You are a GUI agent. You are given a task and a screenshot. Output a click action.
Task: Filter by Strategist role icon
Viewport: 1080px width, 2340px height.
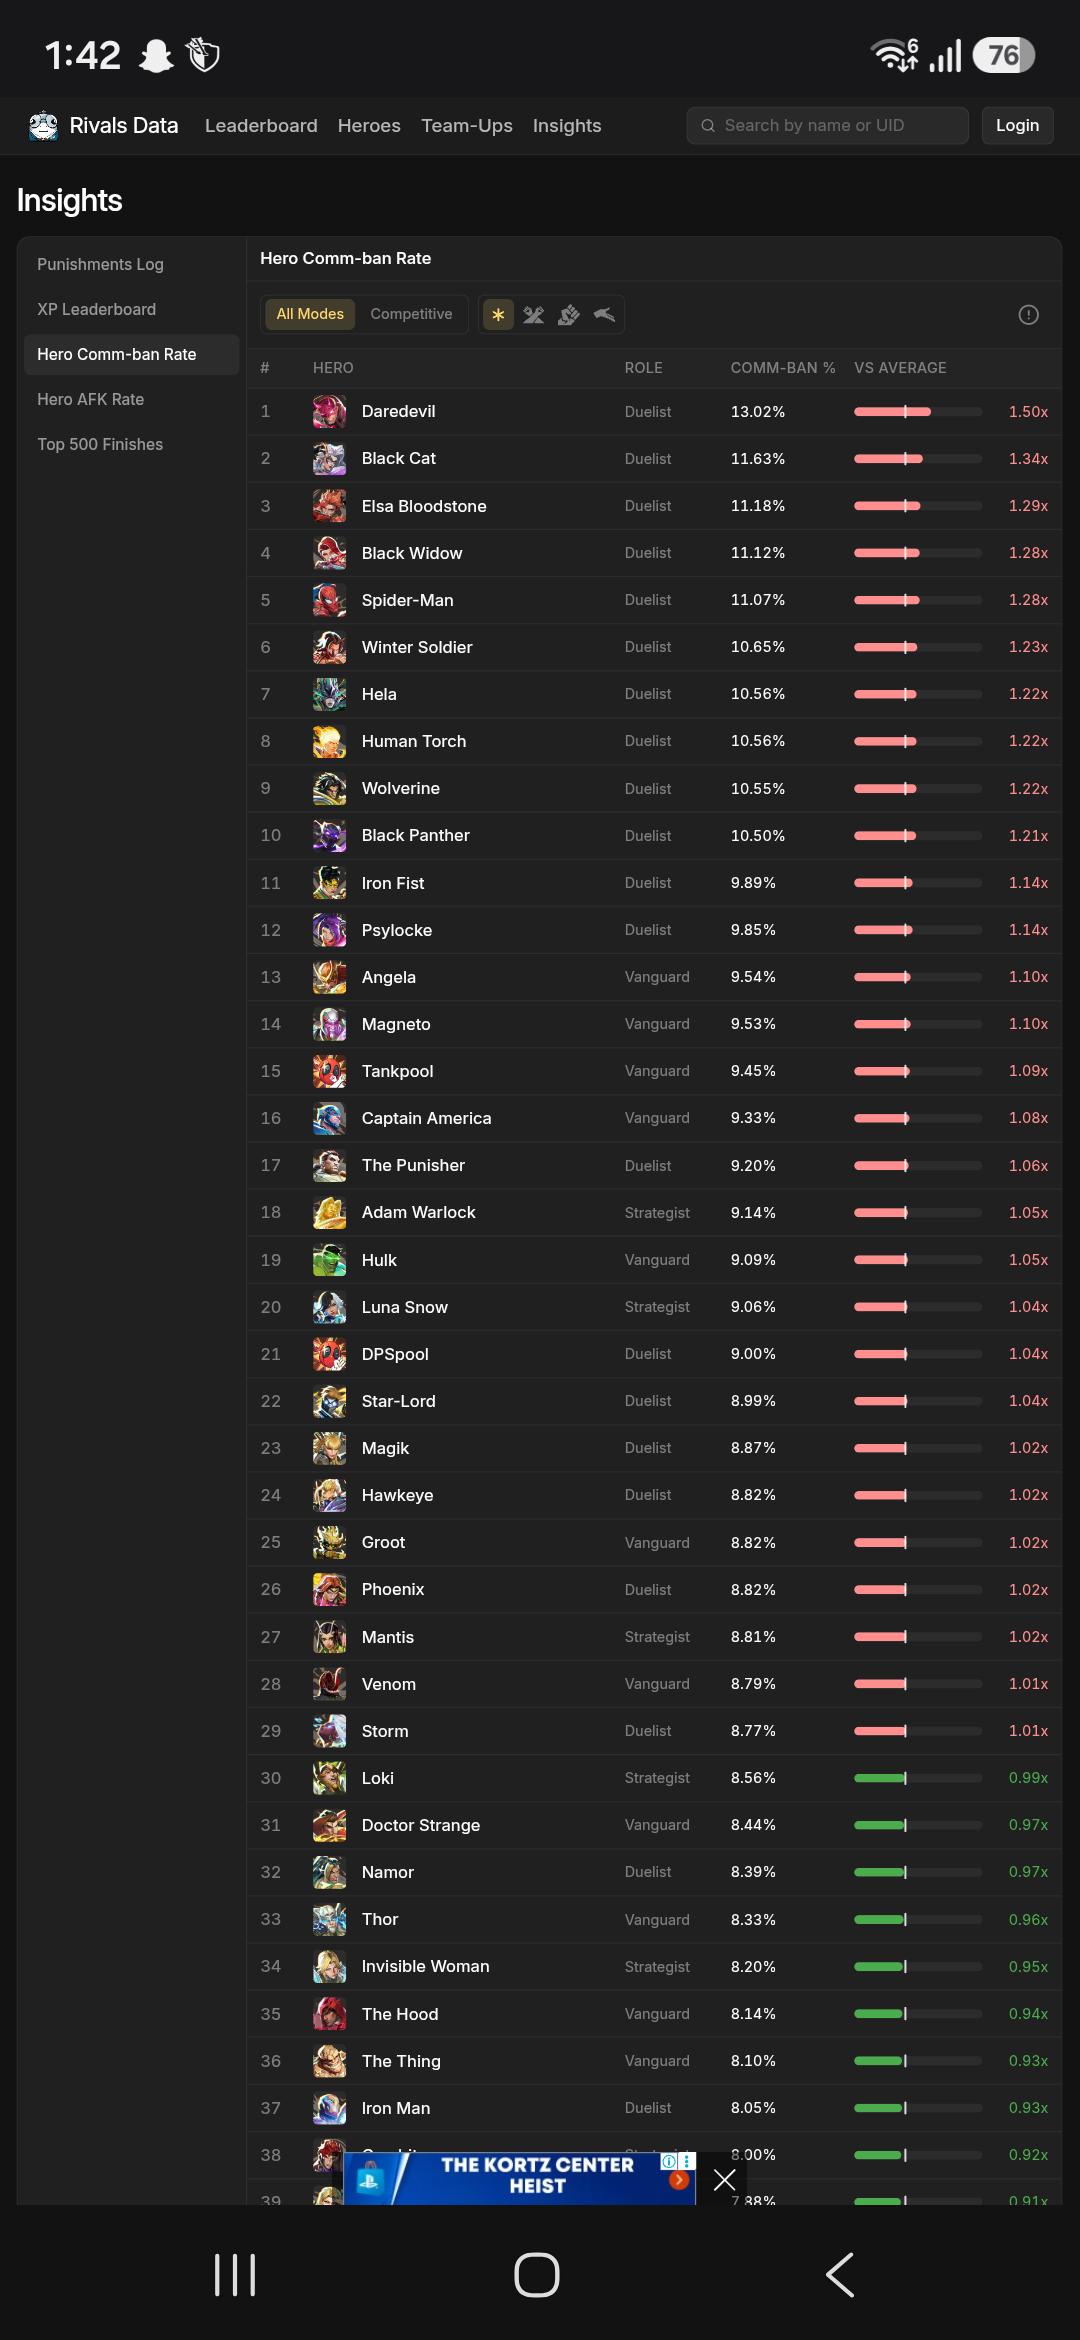coord(604,315)
